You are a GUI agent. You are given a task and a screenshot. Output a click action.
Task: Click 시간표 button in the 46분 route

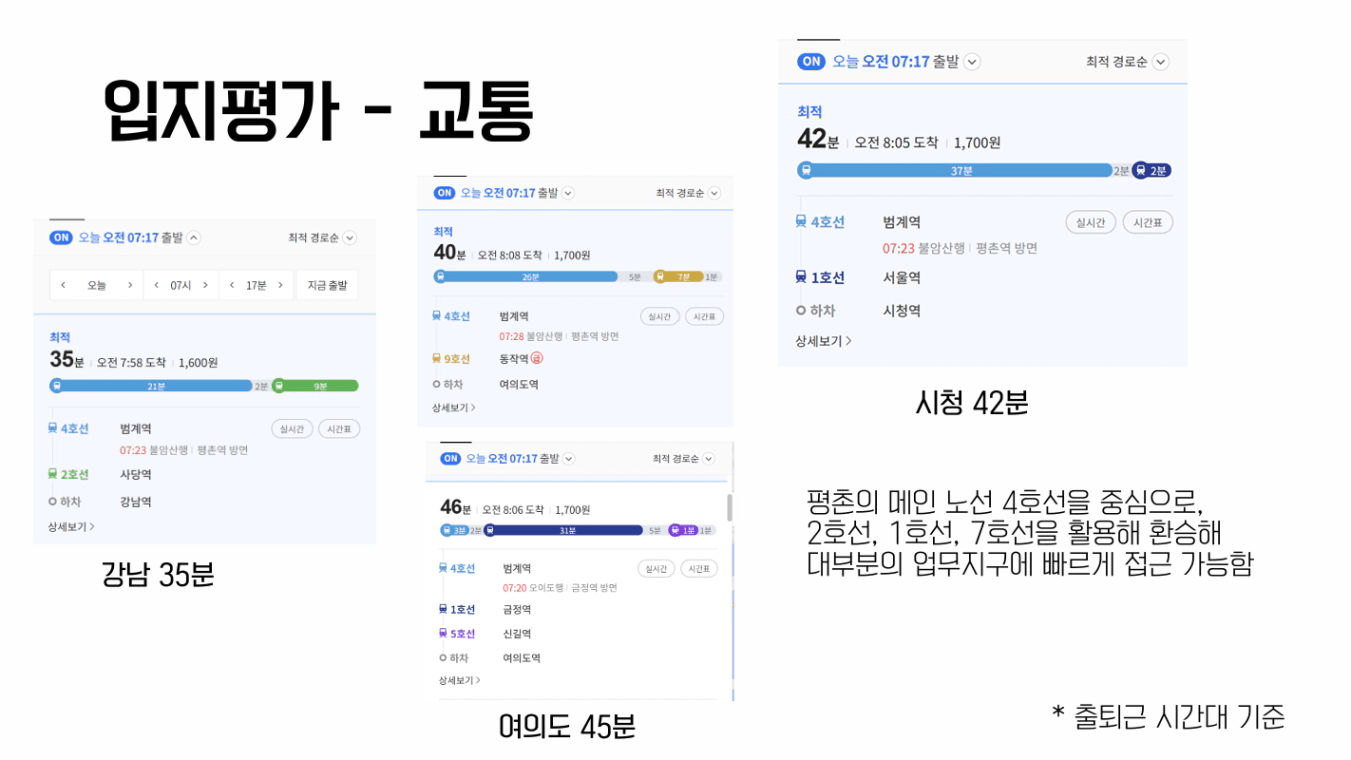click(699, 569)
